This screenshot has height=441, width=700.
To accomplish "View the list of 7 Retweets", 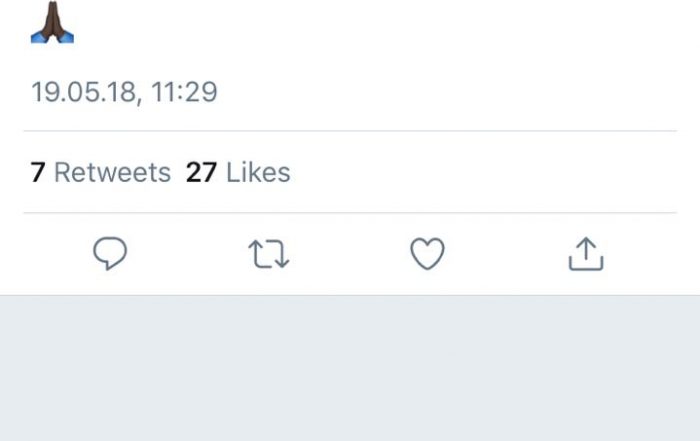I will tap(101, 172).
